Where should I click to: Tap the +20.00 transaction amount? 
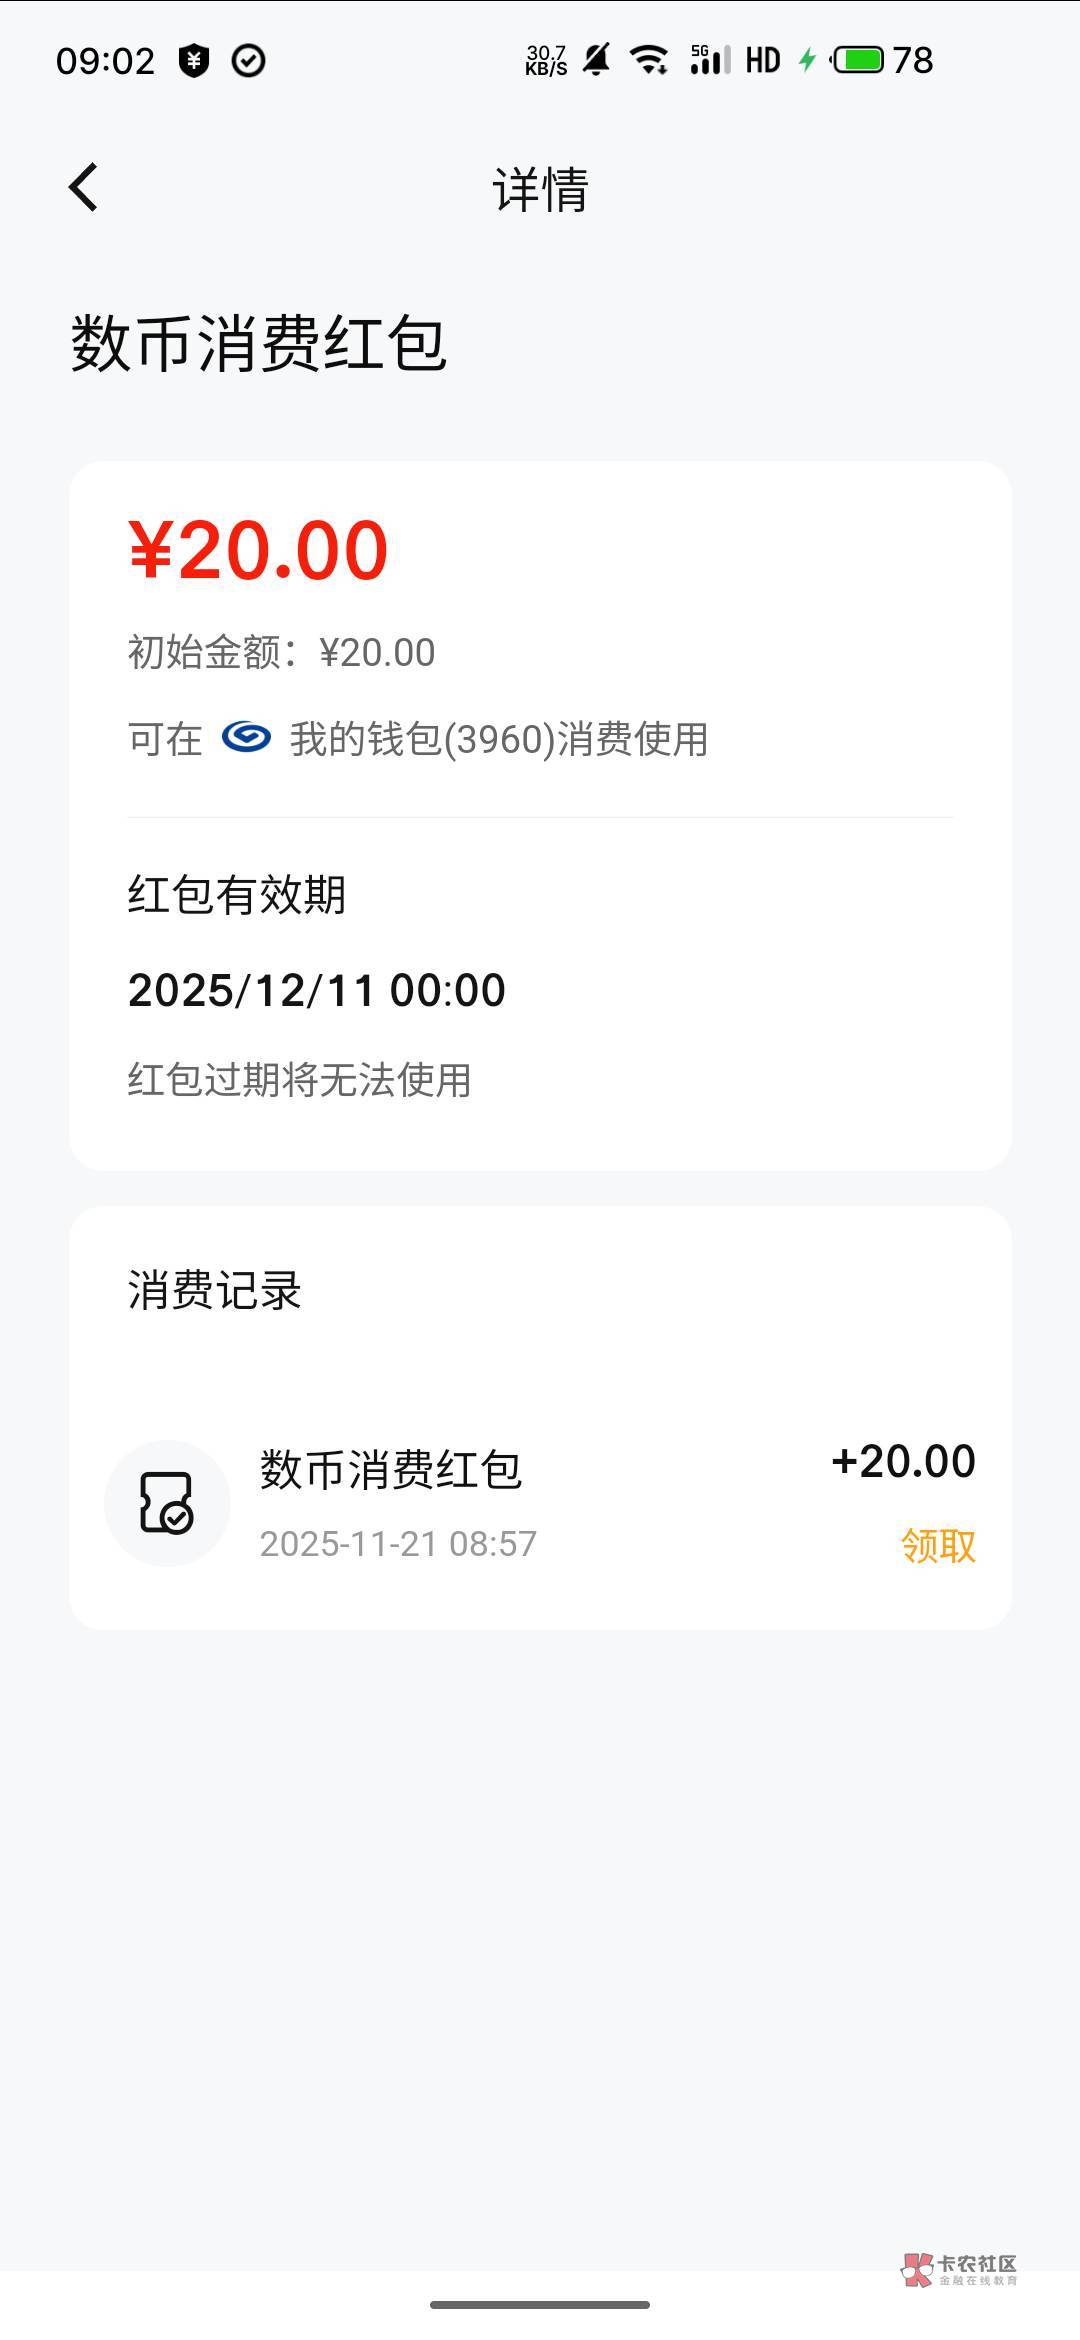click(x=903, y=1461)
